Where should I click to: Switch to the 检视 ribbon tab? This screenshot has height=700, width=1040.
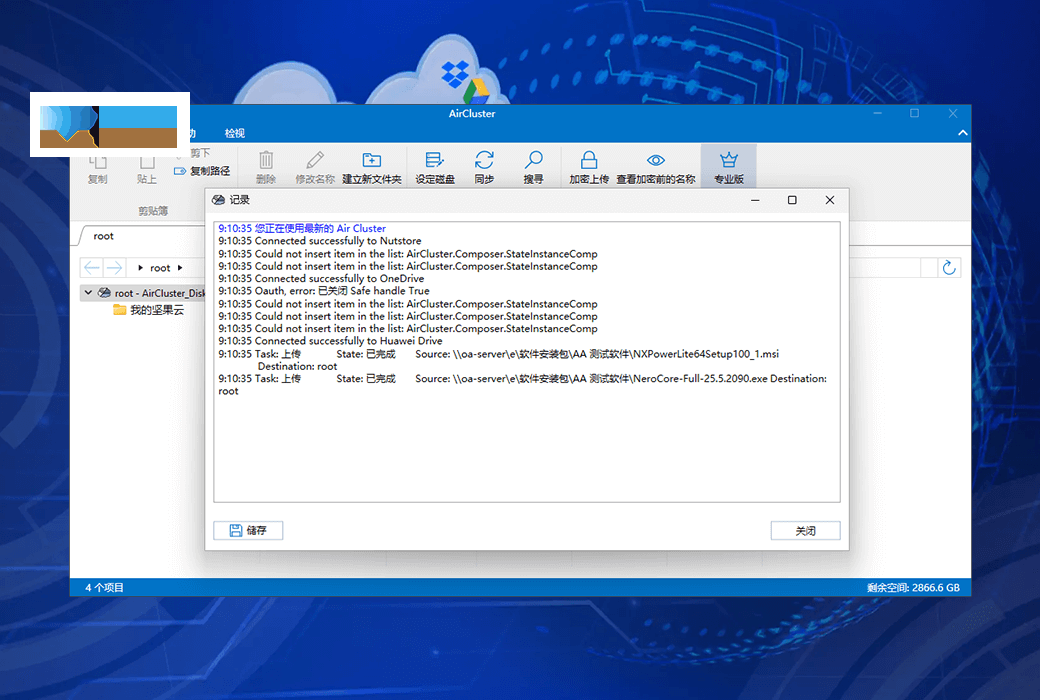pos(234,133)
